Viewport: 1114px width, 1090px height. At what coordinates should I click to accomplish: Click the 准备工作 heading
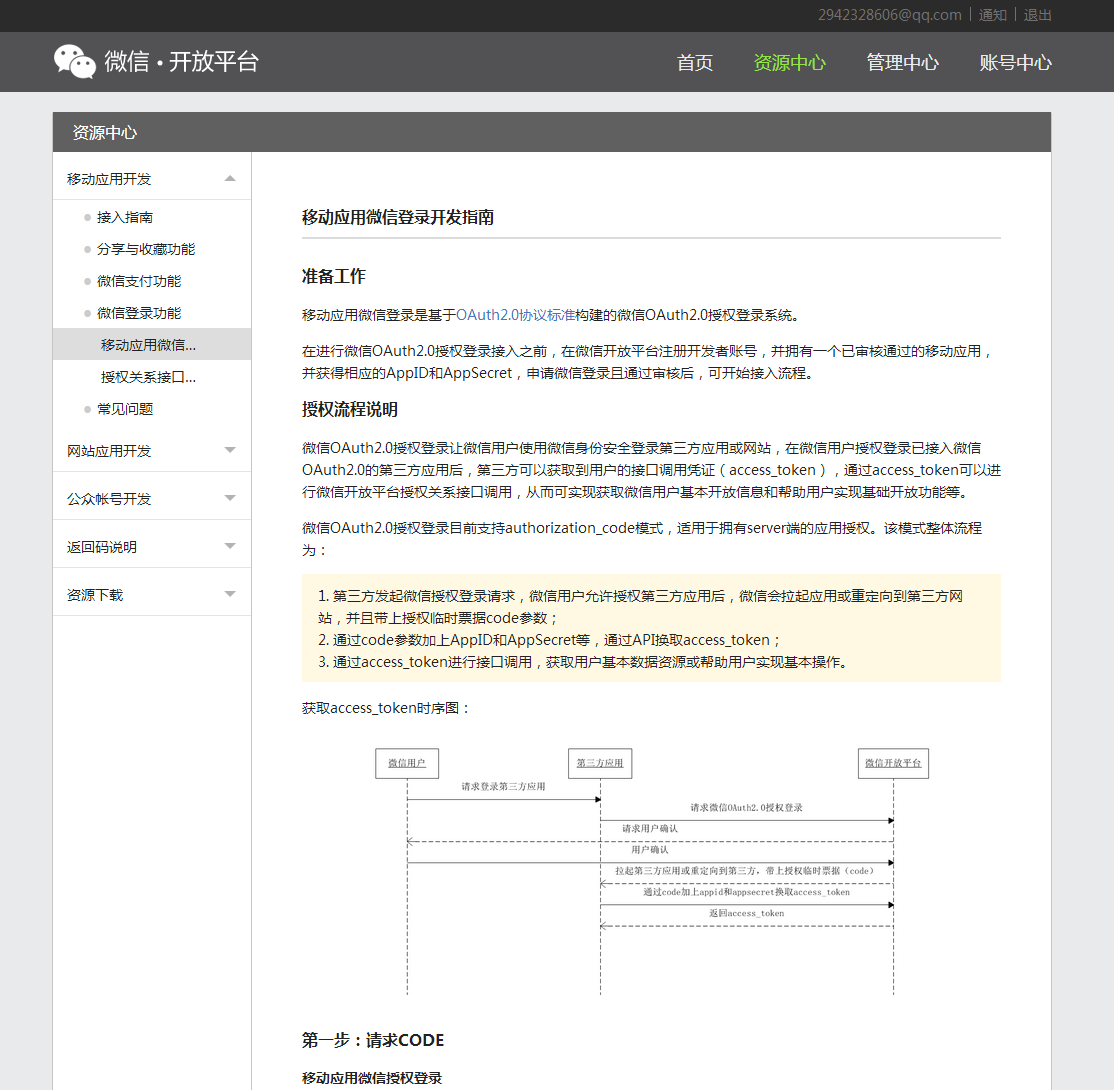pyautogui.click(x=333, y=276)
